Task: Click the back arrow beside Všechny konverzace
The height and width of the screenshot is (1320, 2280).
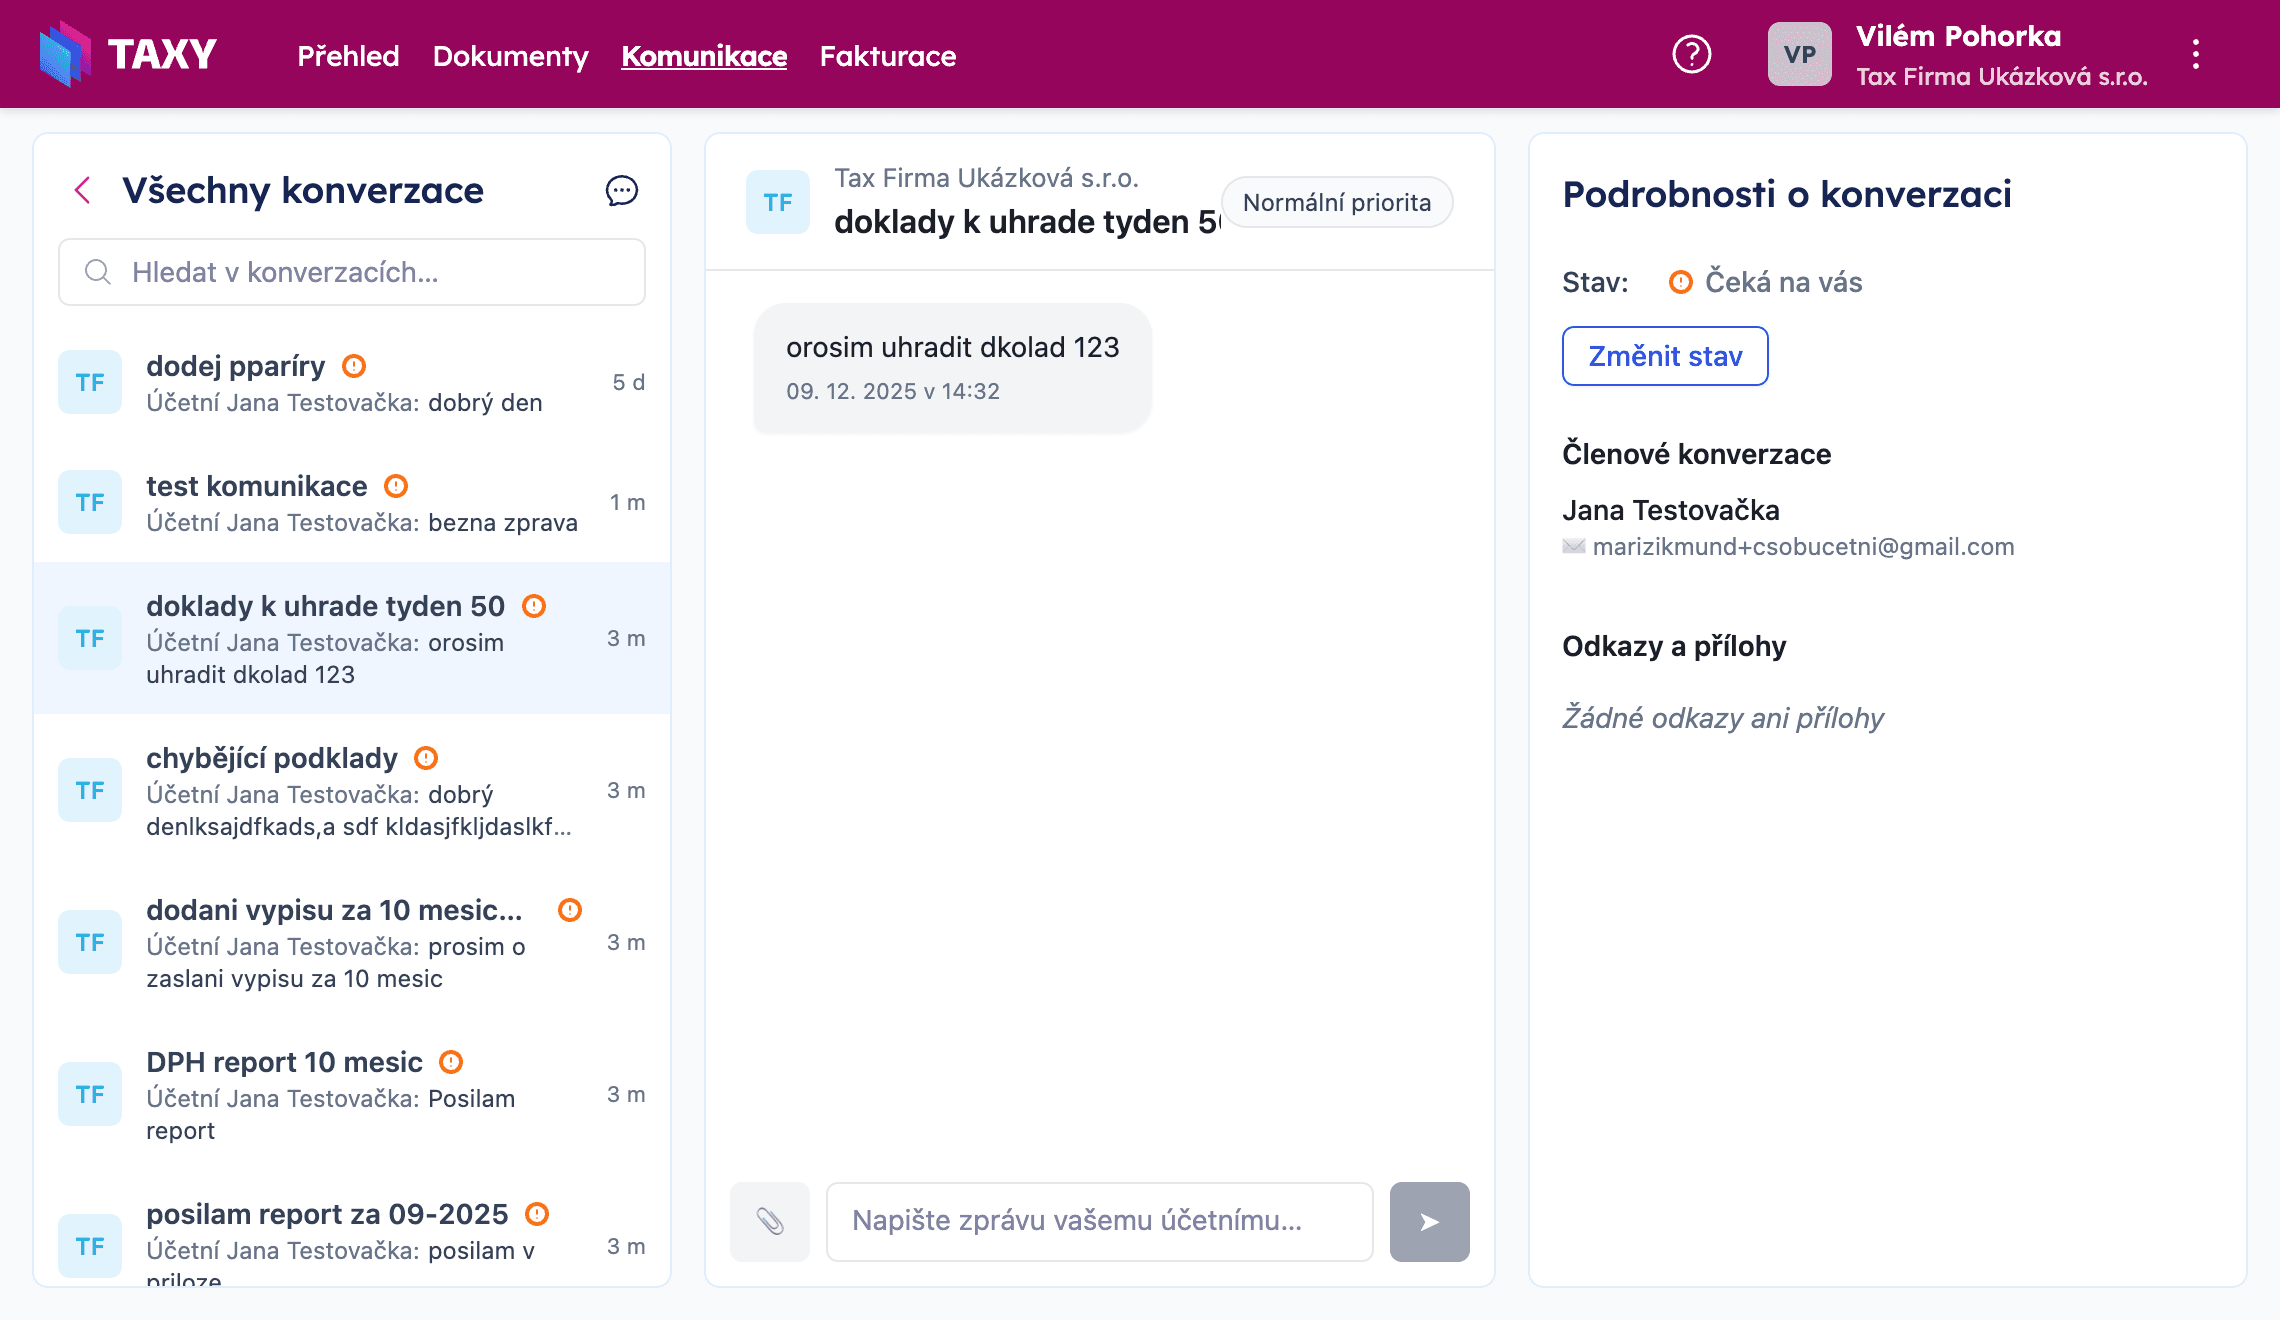Action: [x=83, y=190]
